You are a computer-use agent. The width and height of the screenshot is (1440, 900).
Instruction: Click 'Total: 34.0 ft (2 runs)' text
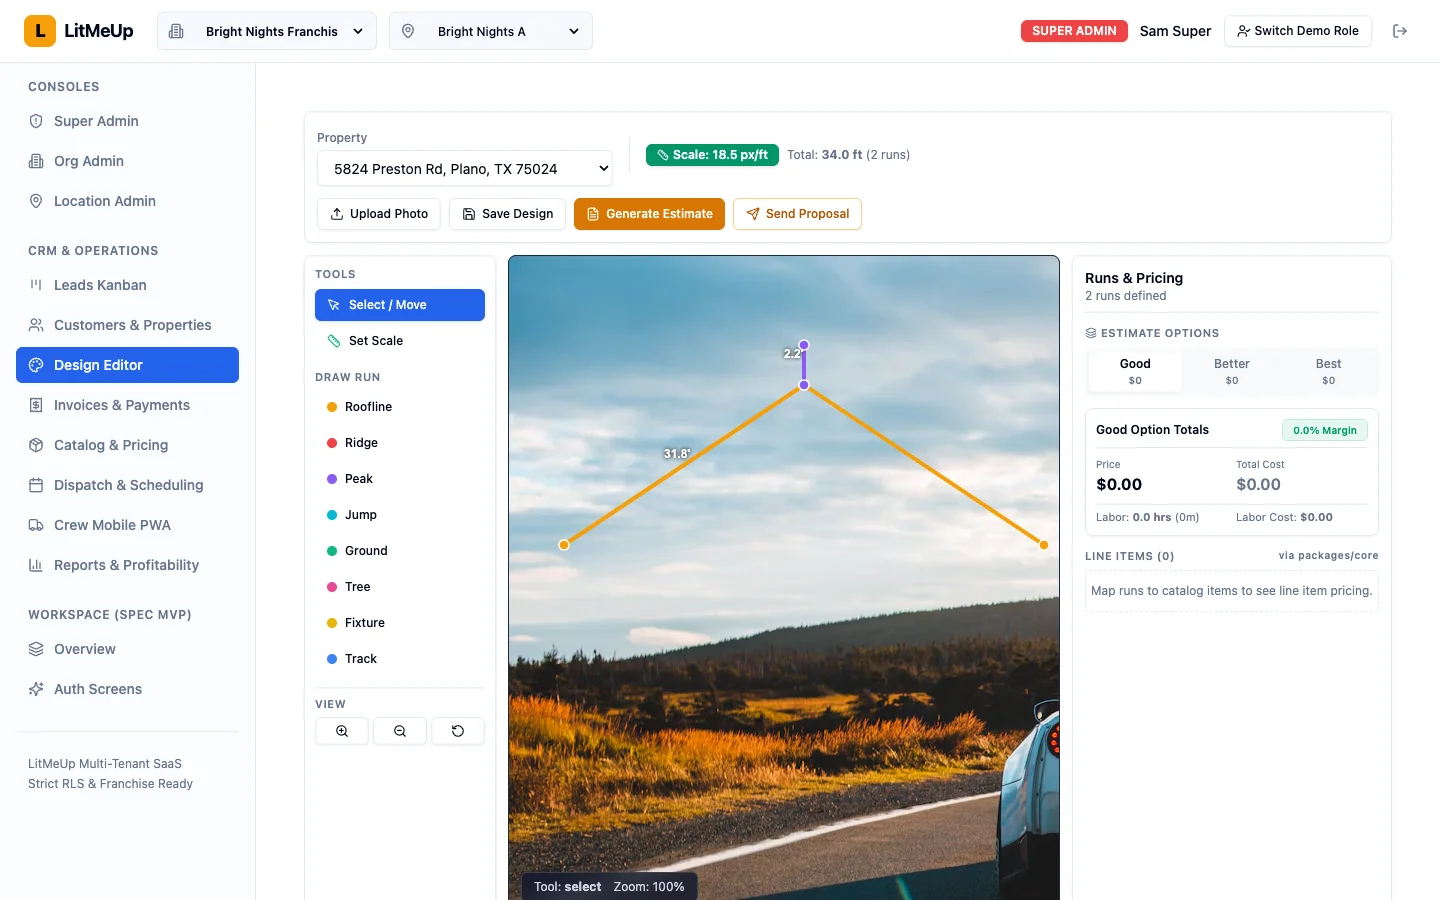pos(848,155)
